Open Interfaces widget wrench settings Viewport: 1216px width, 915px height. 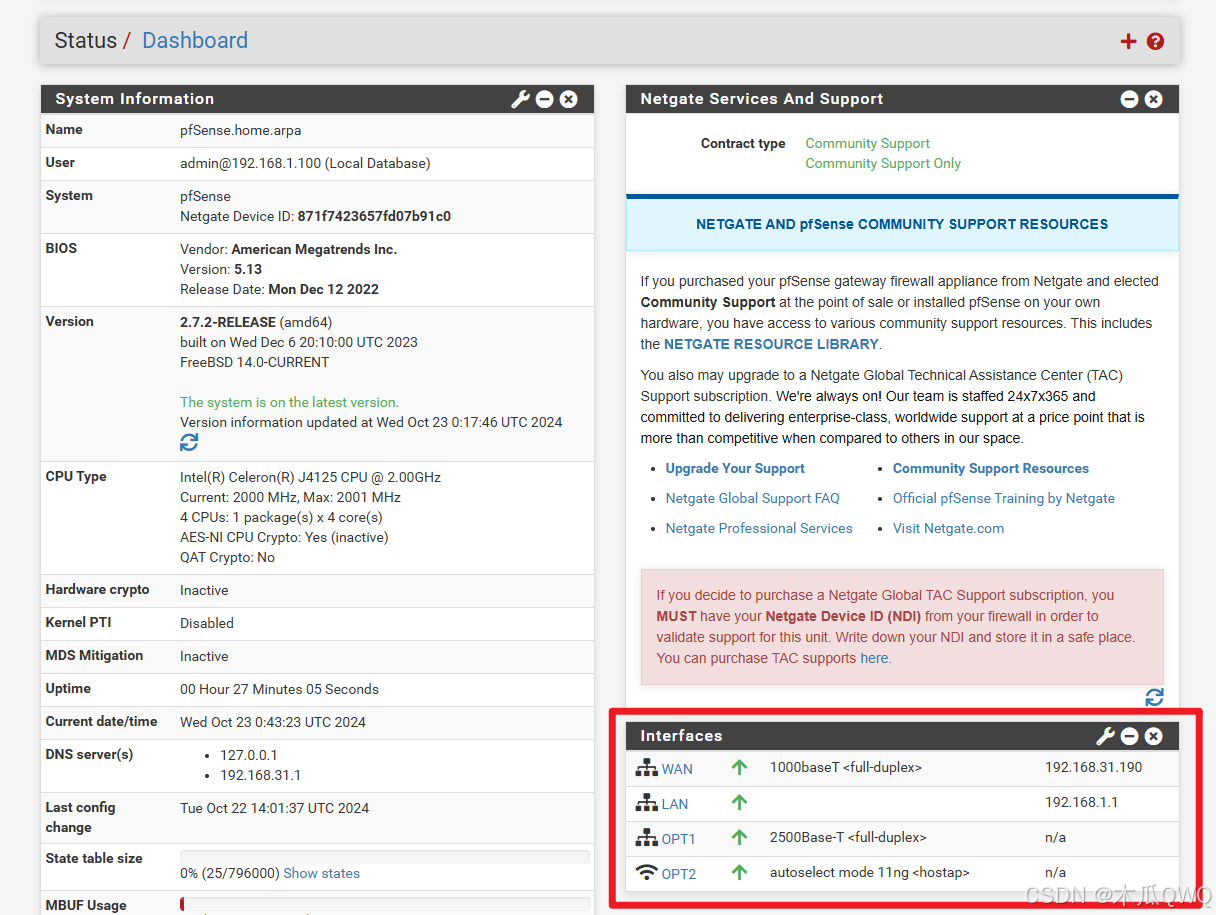(1105, 736)
